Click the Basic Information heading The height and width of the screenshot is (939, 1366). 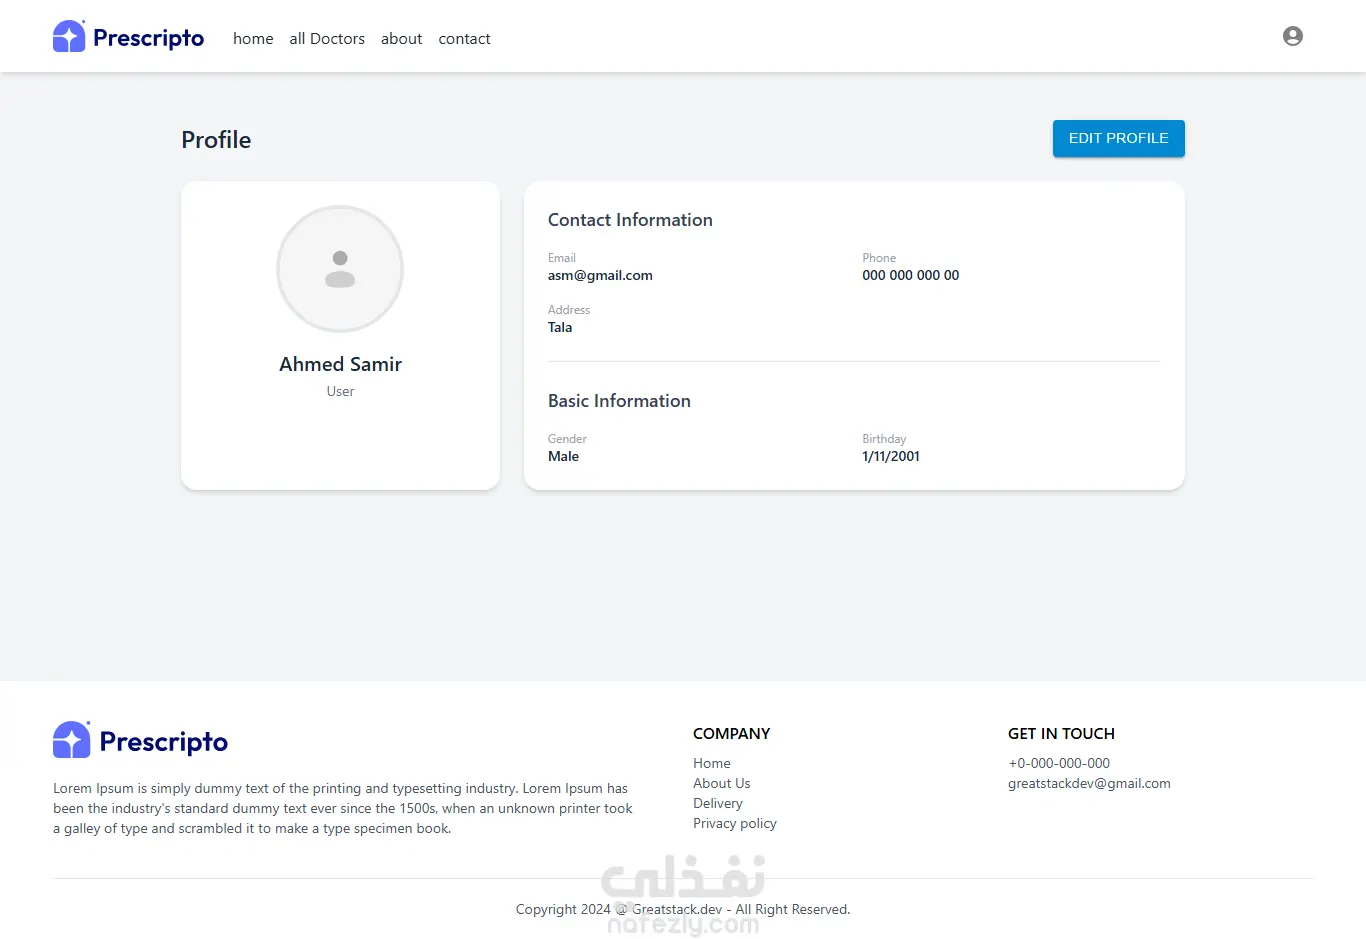pyautogui.click(x=619, y=401)
